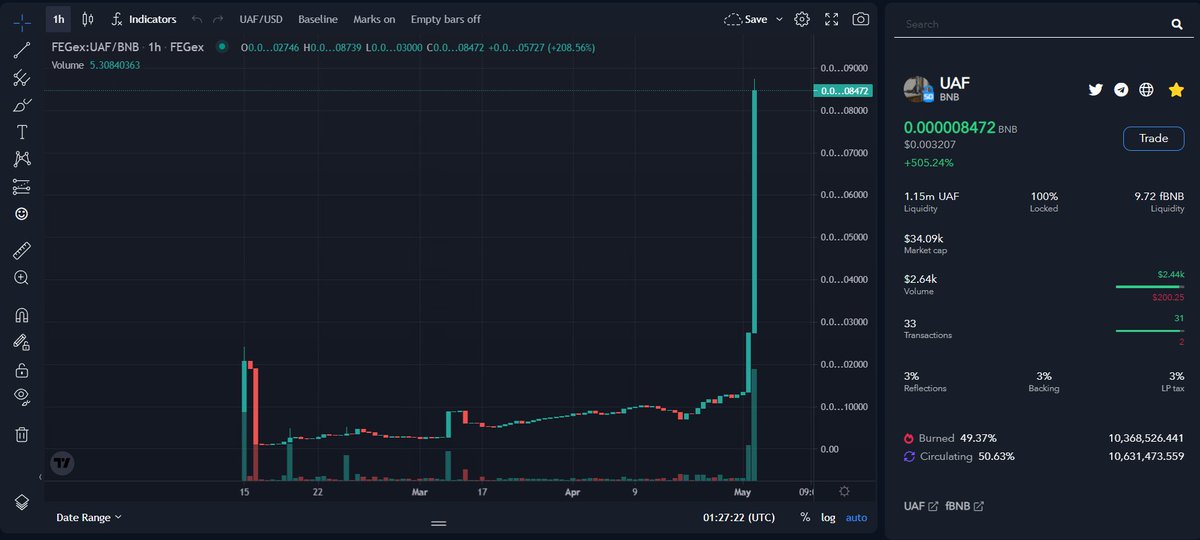Select the text annotation tool
Screen dimensions: 1200x540
click(x=21, y=132)
